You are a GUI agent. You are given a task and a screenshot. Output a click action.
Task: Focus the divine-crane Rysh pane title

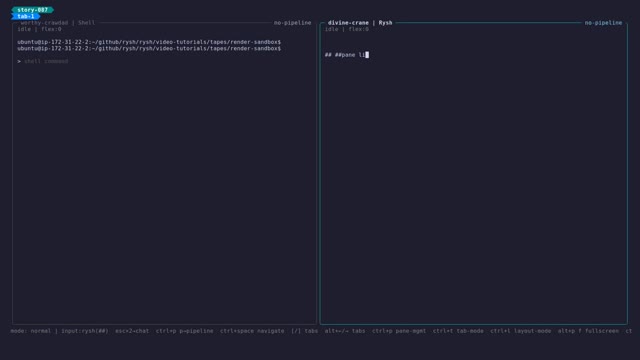click(x=360, y=23)
